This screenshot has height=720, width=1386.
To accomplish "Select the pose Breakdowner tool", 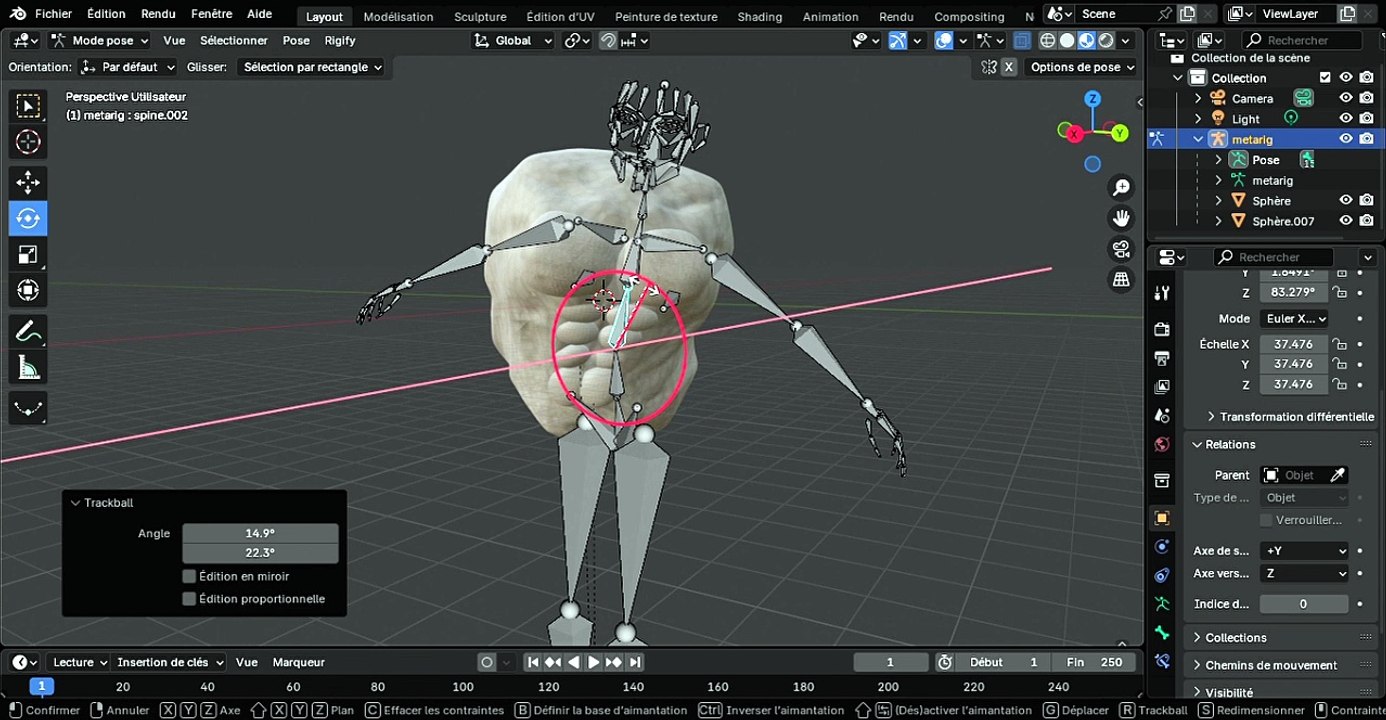I will (x=28, y=408).
